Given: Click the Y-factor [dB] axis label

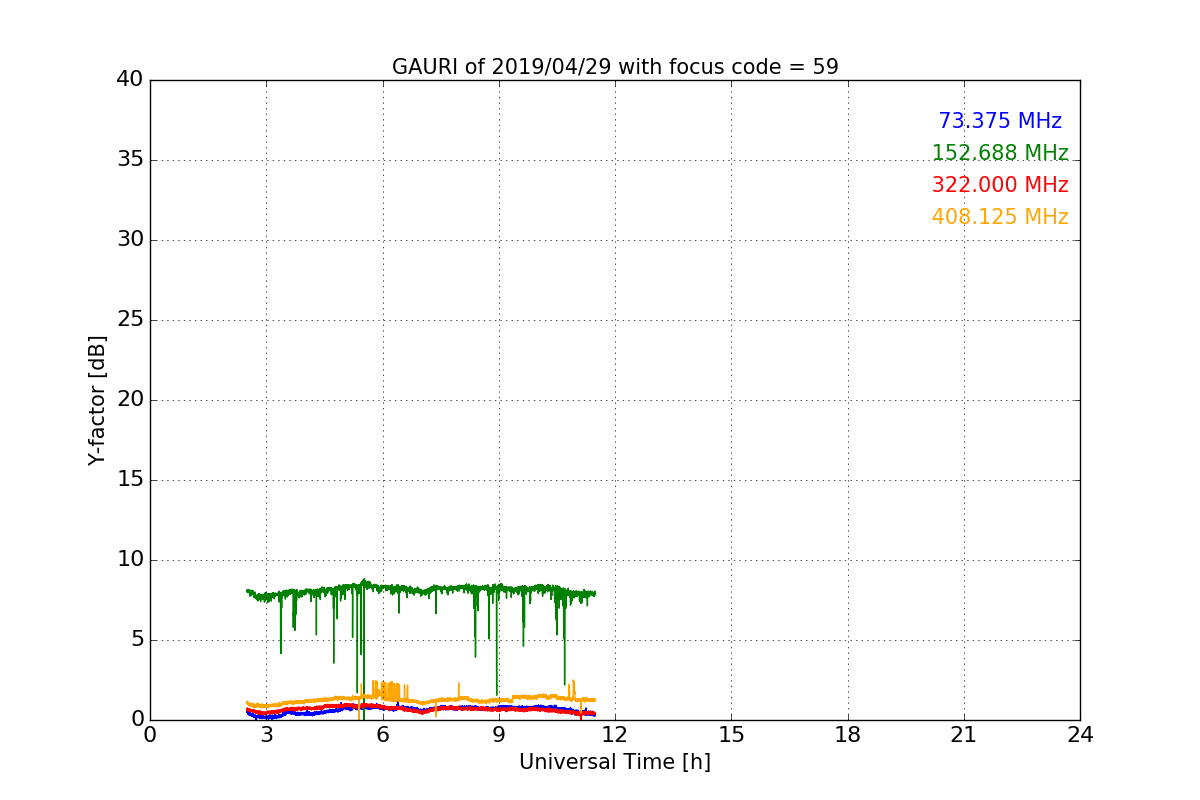Looking at the screenshot, I should pos(97,400).
